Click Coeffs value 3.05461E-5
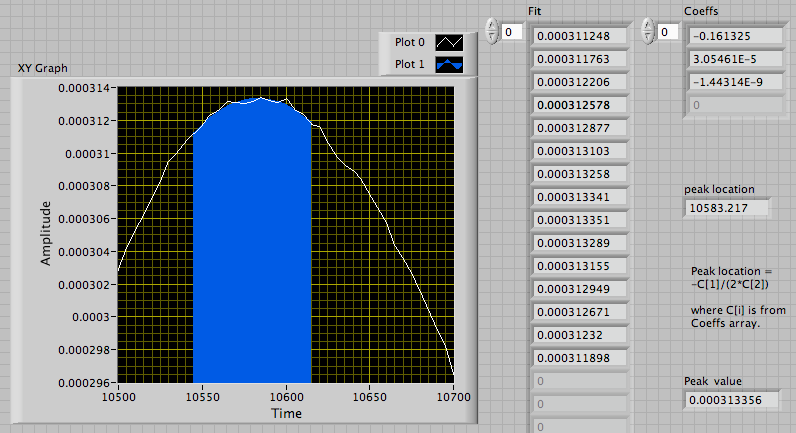Image resolution: width=796 pixels, height=433 pixels. [x=735, y=59]
